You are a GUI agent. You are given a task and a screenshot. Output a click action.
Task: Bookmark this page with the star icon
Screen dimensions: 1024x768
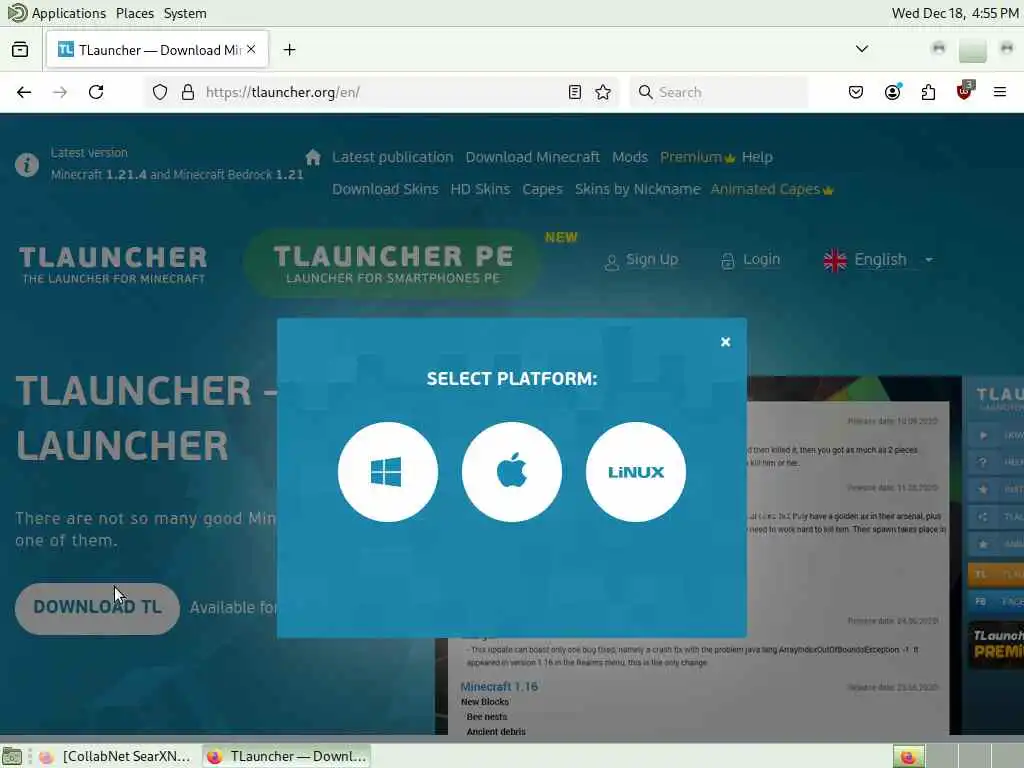click(603, 92)
